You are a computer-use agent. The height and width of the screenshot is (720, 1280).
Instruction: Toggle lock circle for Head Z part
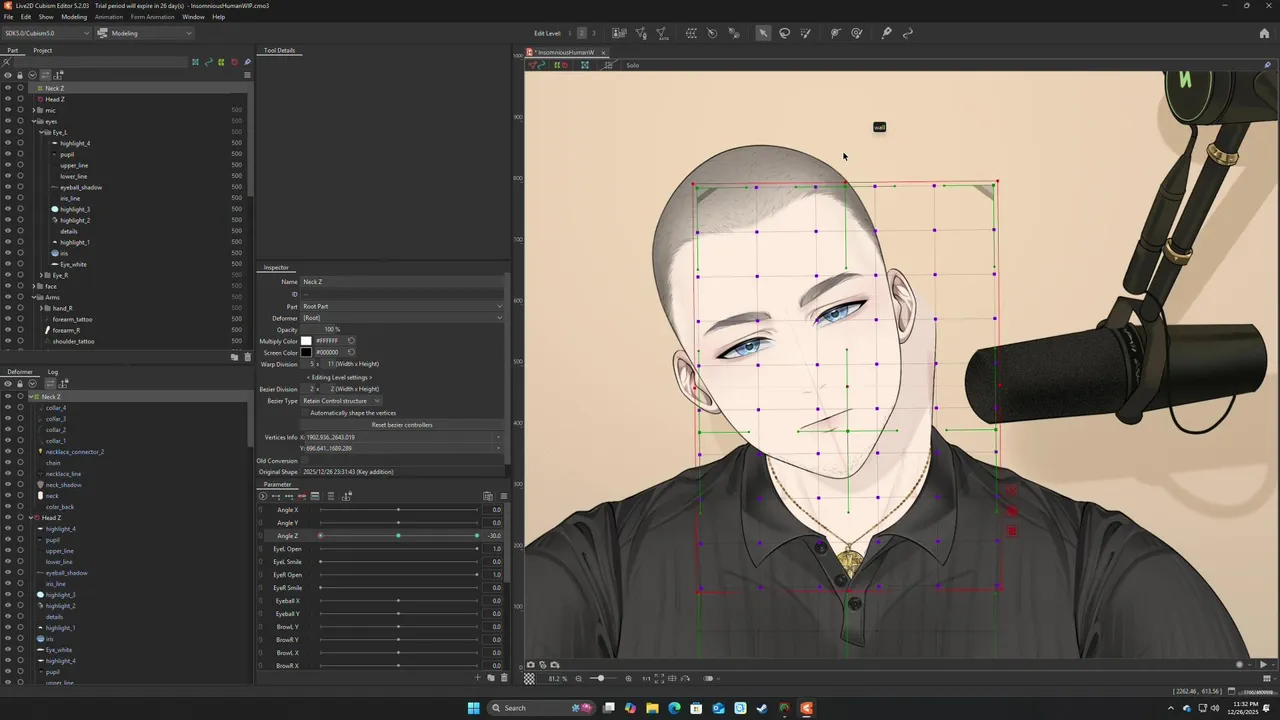click(20, 99)
